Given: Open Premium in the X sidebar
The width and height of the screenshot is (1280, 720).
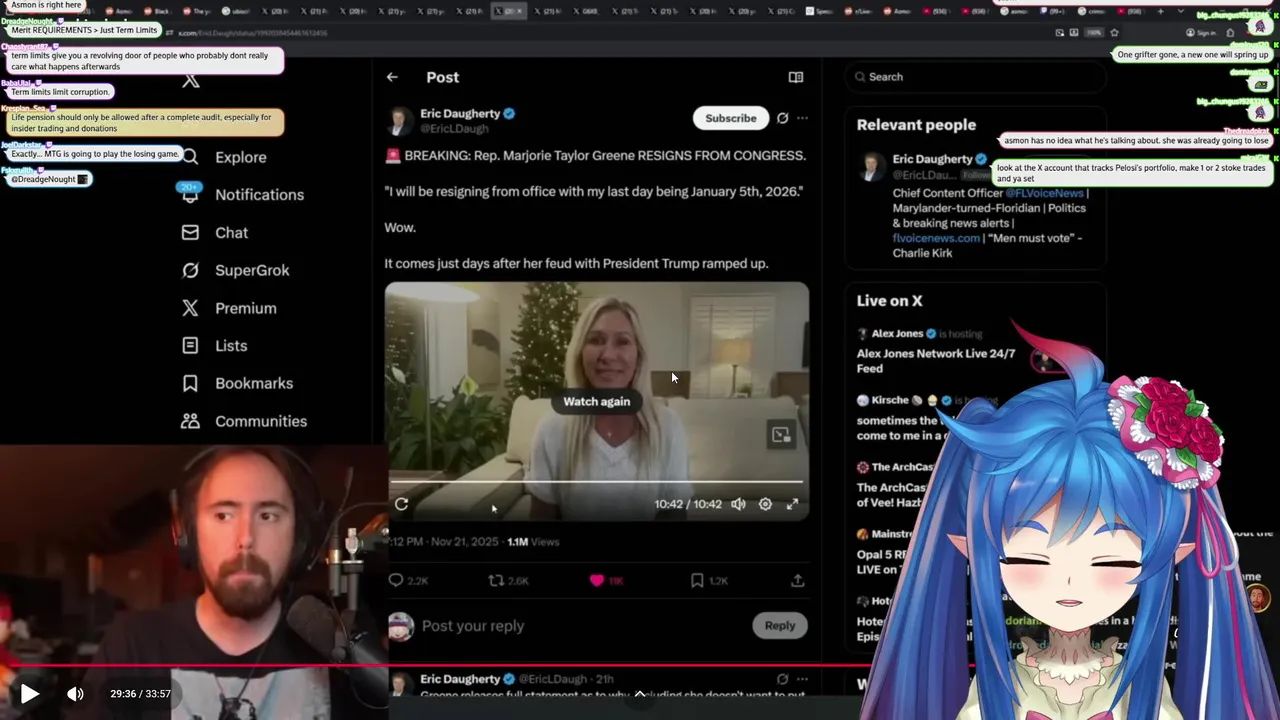Looking at the screenshot, I should point(245,309).
